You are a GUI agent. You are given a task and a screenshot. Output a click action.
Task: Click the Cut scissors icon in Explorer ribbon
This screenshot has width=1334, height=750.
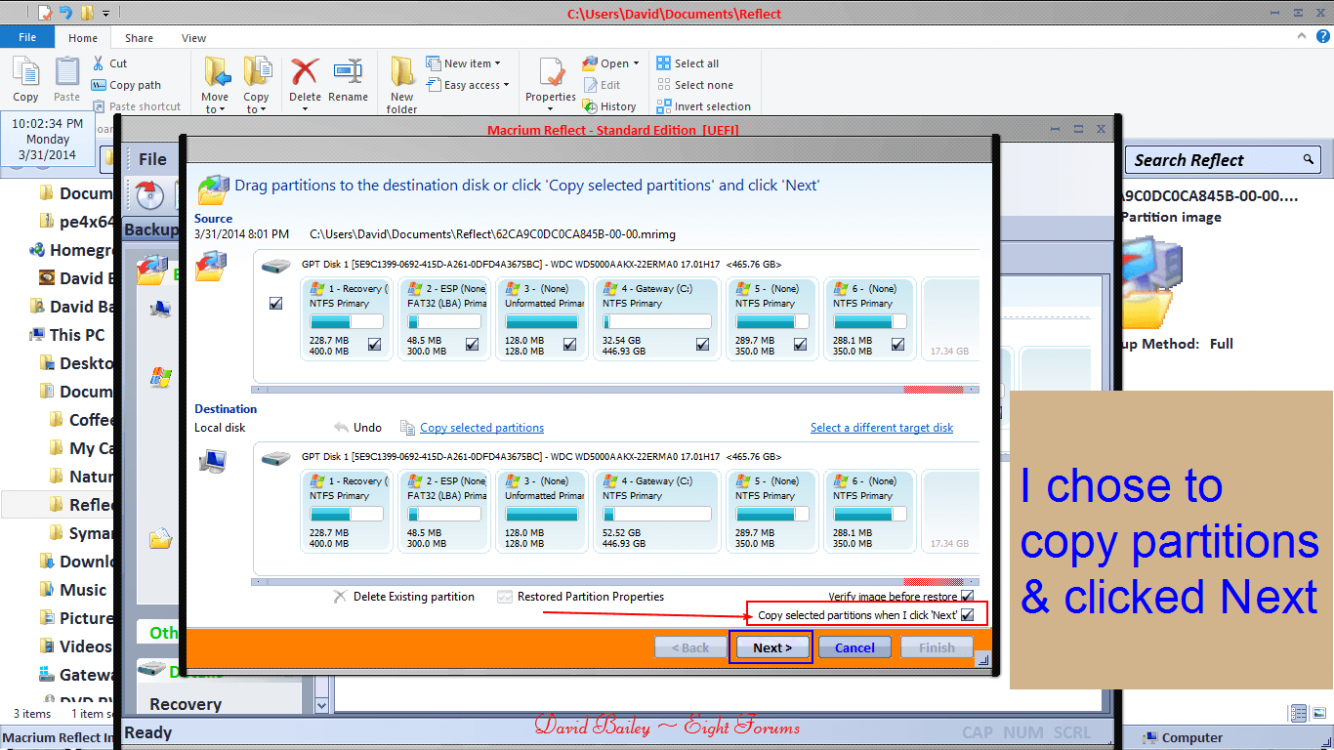(x=98, y=63)
